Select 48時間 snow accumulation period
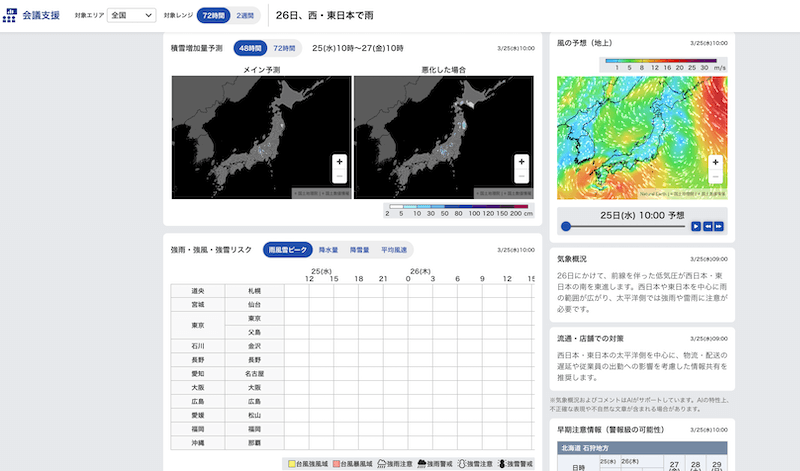This screenshot has height=471, width=800. [250, 47]
